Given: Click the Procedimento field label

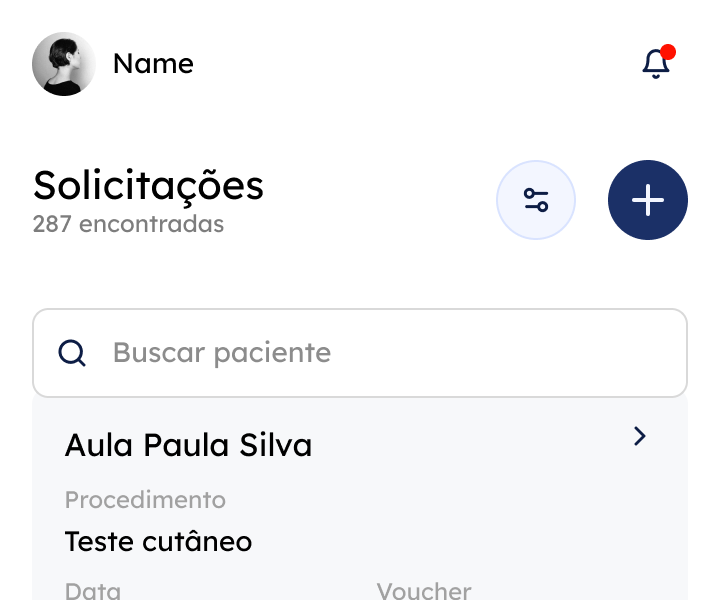Looking at the screenshot, I should [145, 499].
